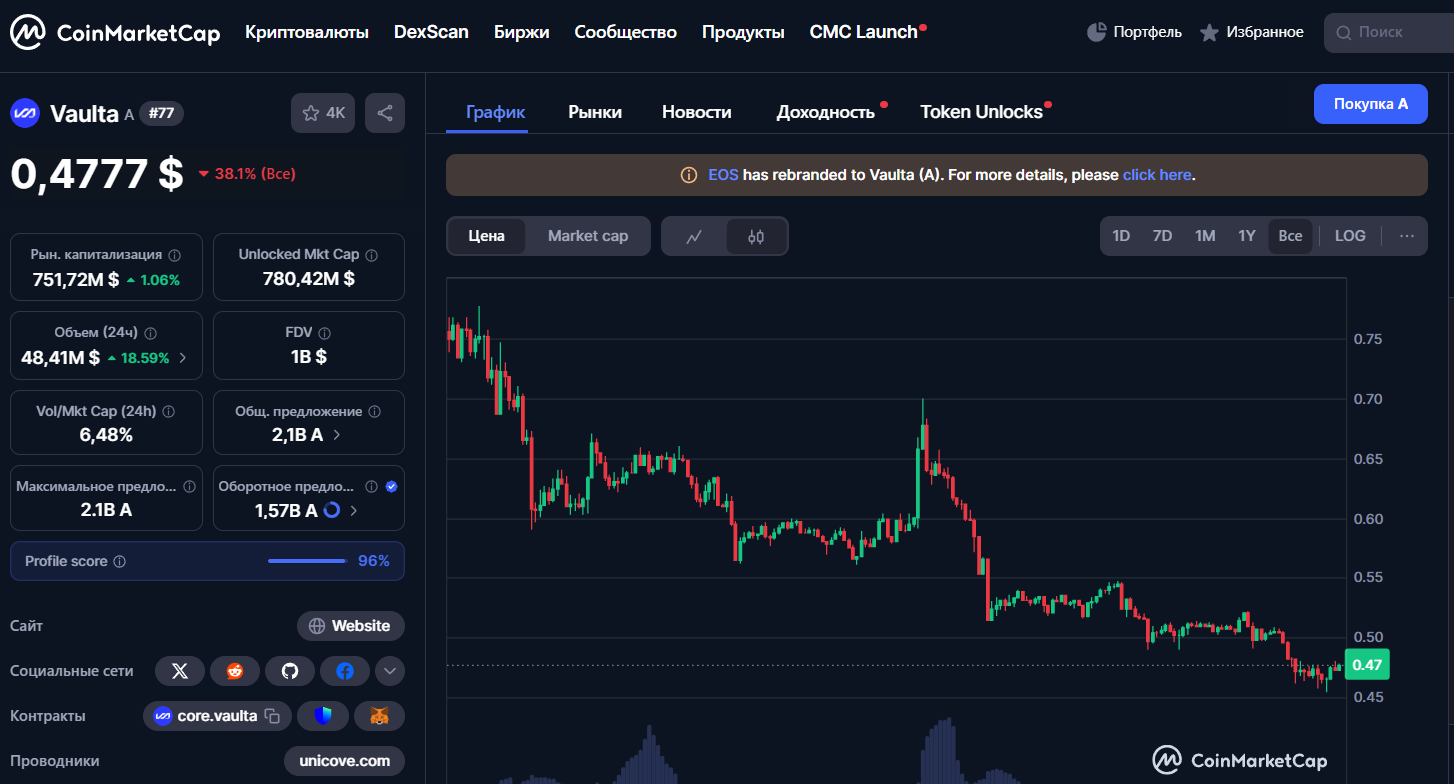This screenshot has height=784, width=1454.
Task: Open the Криптовалюты menu
Action: tap(307, 32)
